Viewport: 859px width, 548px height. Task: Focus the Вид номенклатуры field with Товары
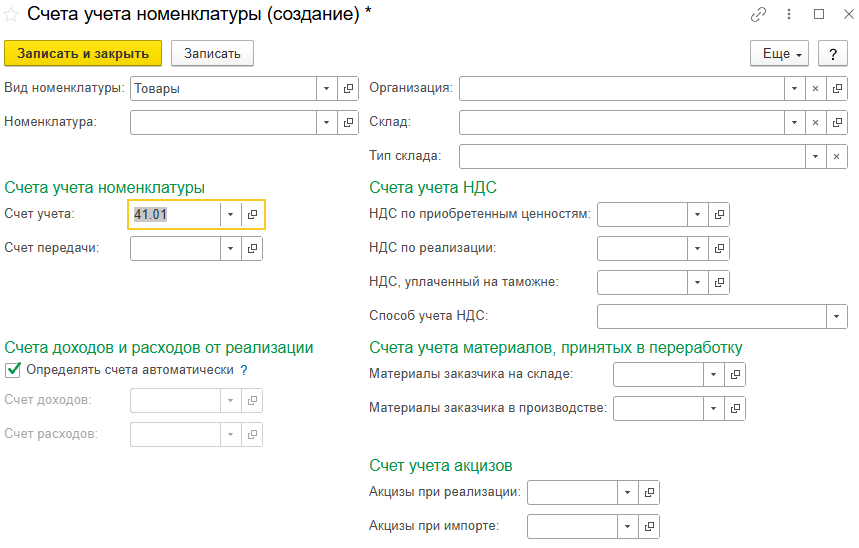223,88
